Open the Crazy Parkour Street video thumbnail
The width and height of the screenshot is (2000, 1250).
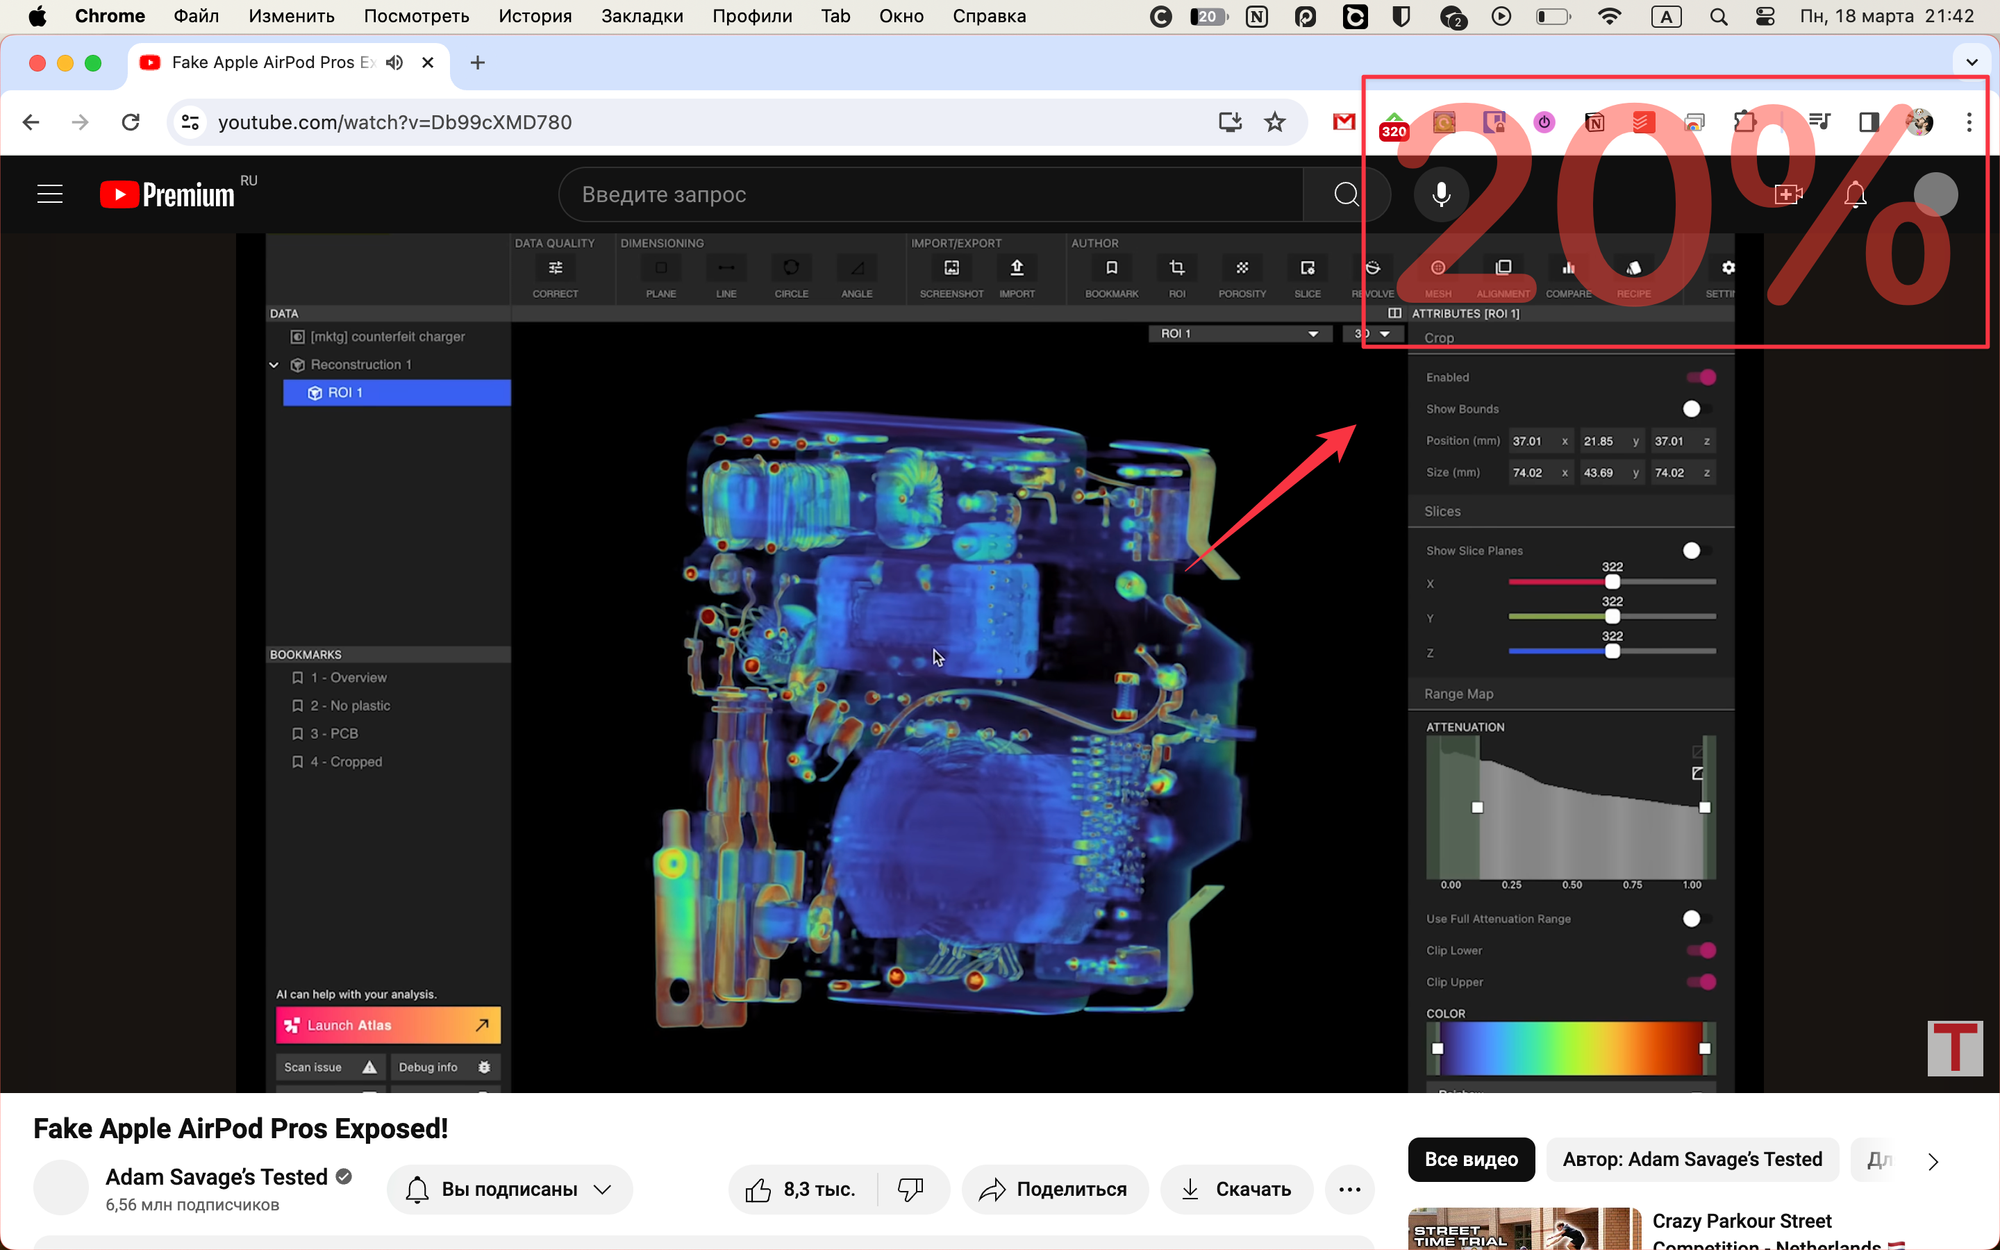(1524, 1230)
